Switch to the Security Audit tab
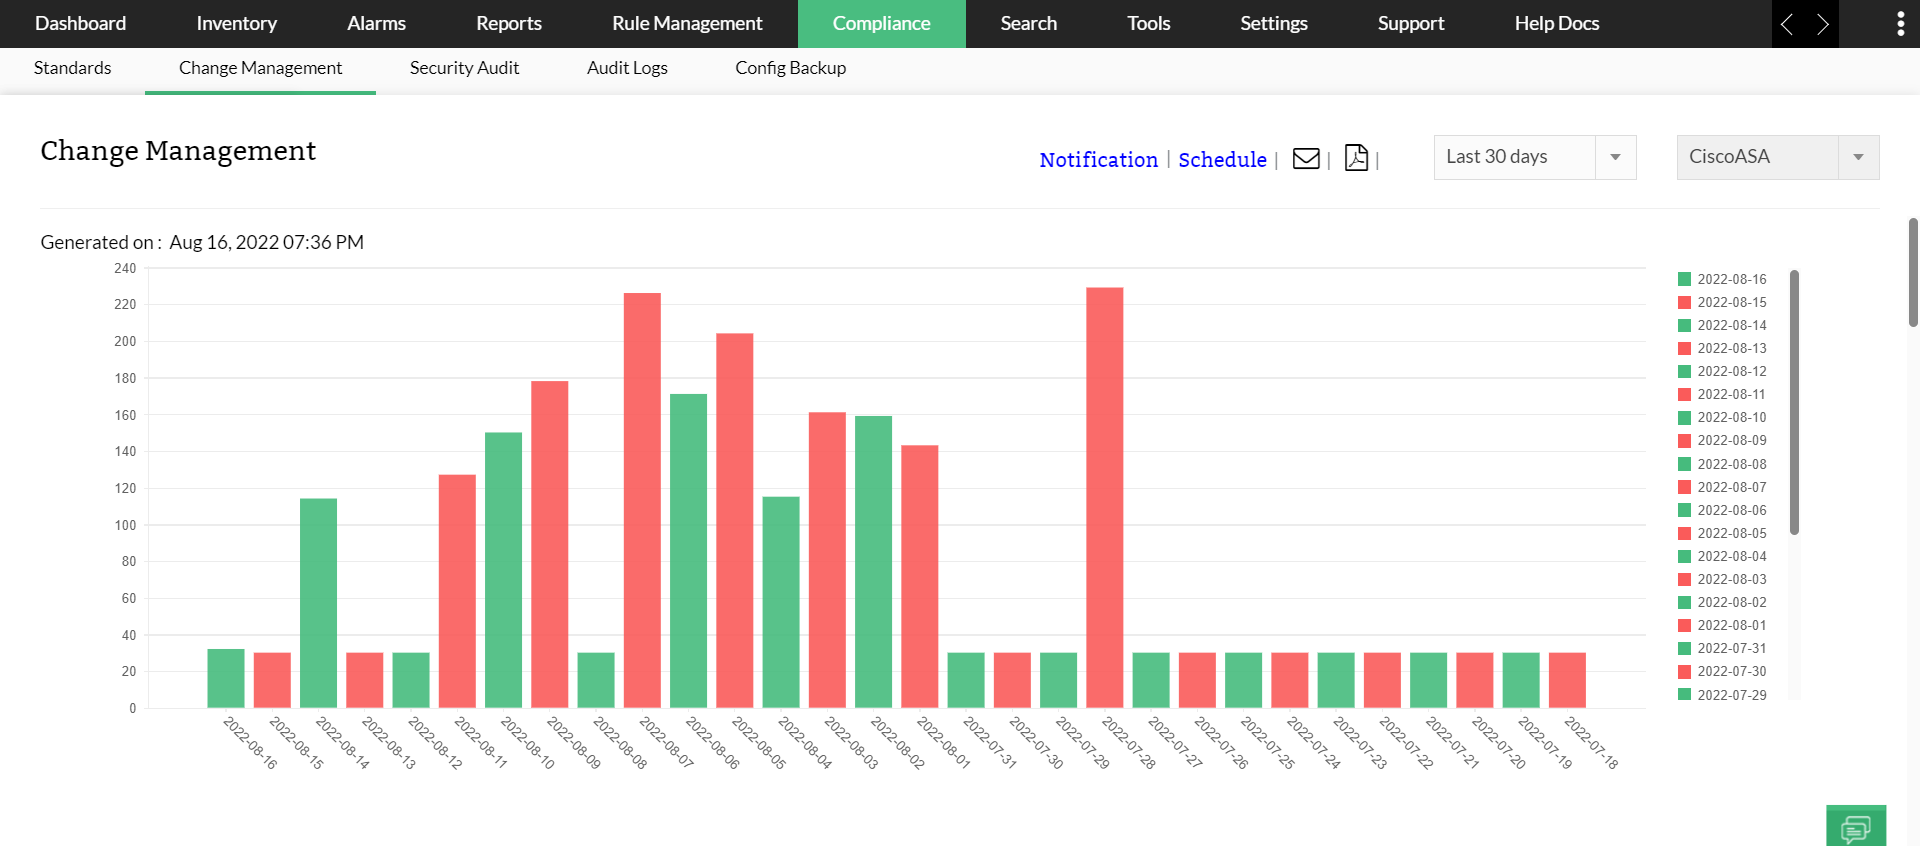This screenshot has height=846, width=1920. tap(464, 68)
